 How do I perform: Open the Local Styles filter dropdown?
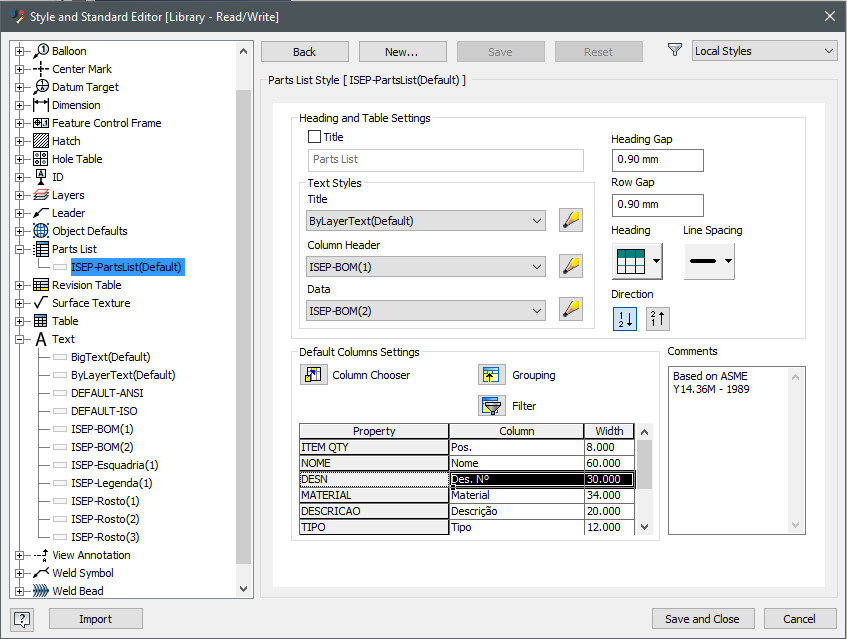coord(764,51)
